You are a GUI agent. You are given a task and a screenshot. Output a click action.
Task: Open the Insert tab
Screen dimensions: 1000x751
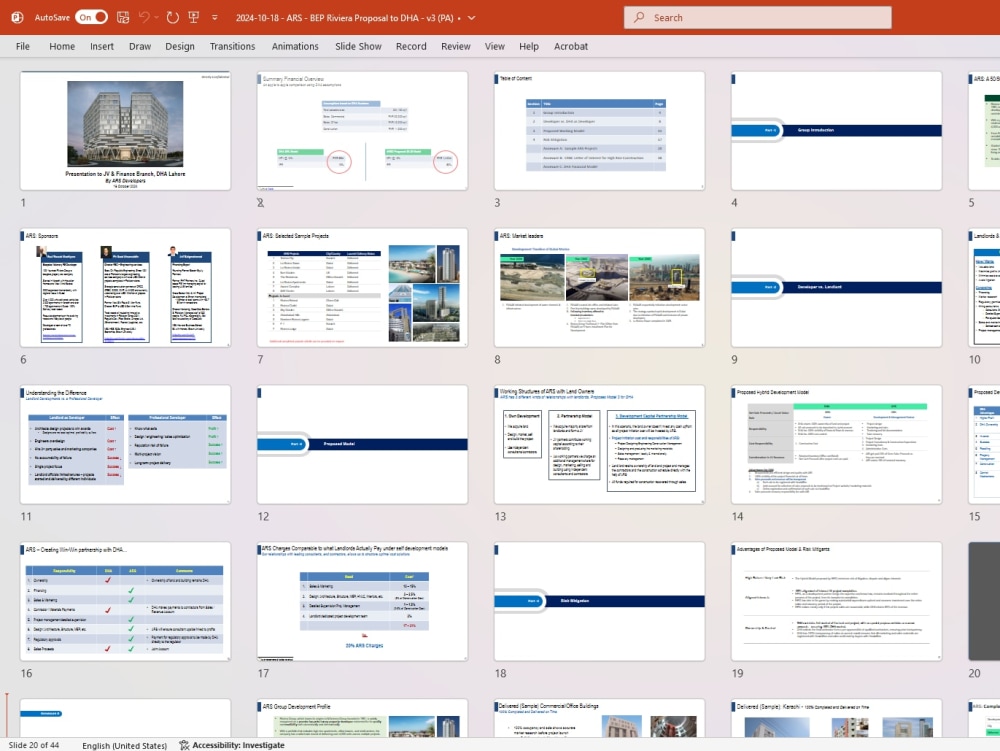pyautogui.click(x=101, y=47)
